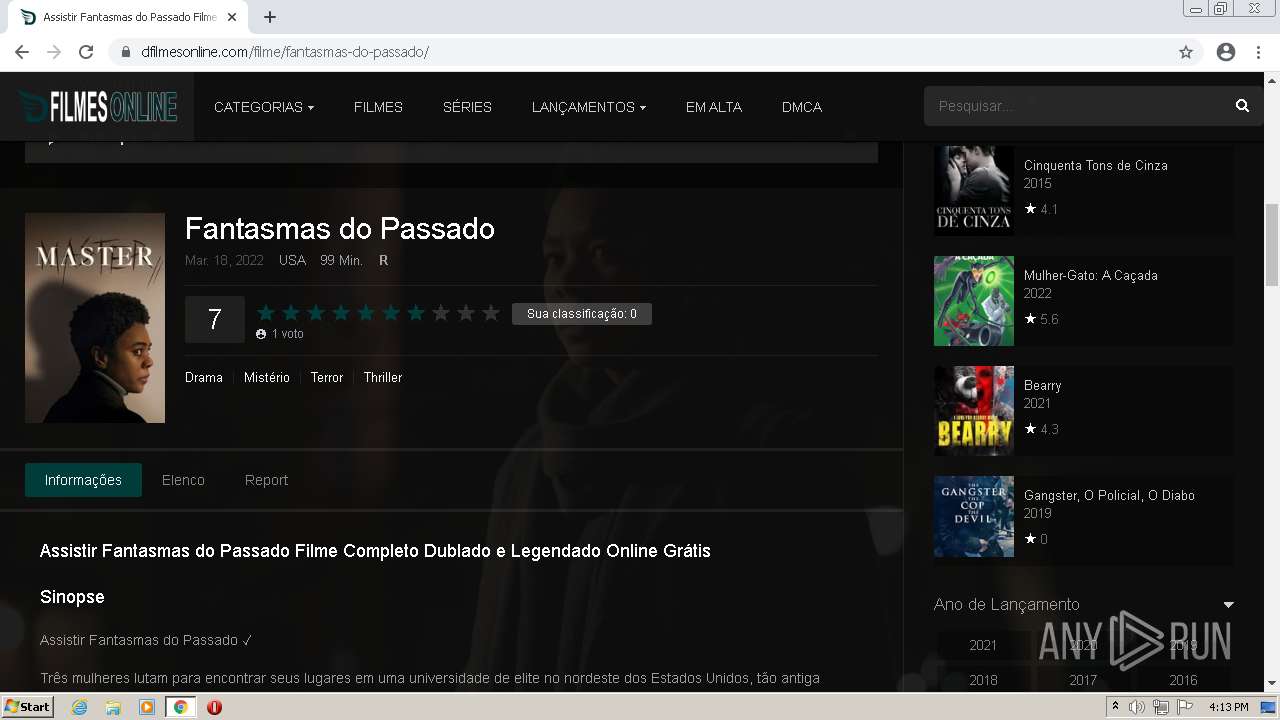Image resolution: width=1280 pixels, height=720 pixels.
Task: Click Chrome icon in taskbar
Action: pos(180,707)
